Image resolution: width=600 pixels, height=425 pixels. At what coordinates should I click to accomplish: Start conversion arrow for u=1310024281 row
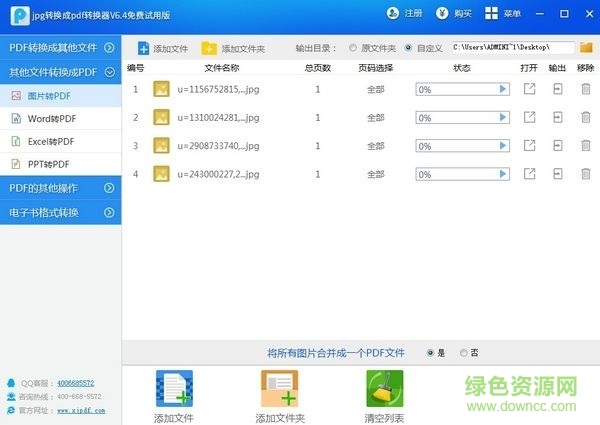503,117
